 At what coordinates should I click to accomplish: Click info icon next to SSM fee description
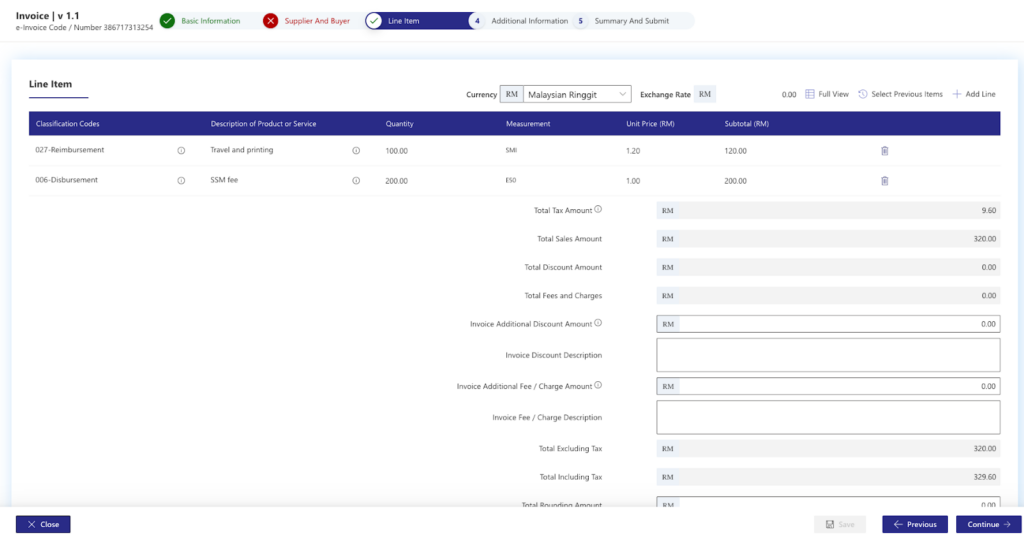pos(356,181)
